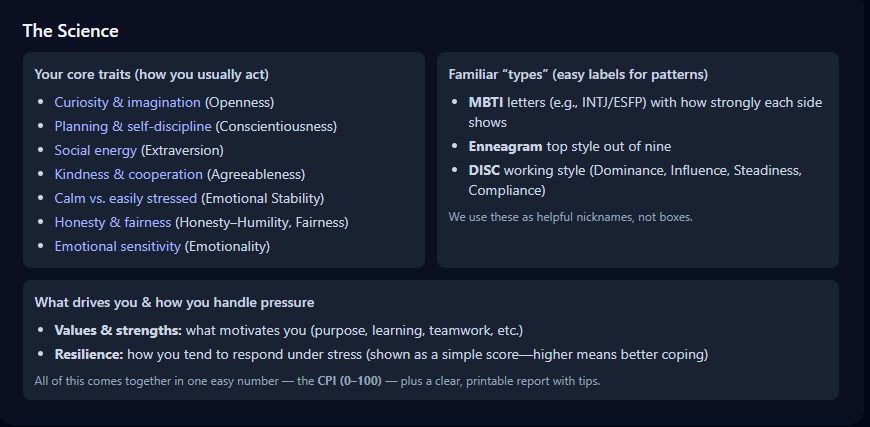Screen dimensions: 870x427
Task: Click the What drives you heading
Action: (175, 302)
